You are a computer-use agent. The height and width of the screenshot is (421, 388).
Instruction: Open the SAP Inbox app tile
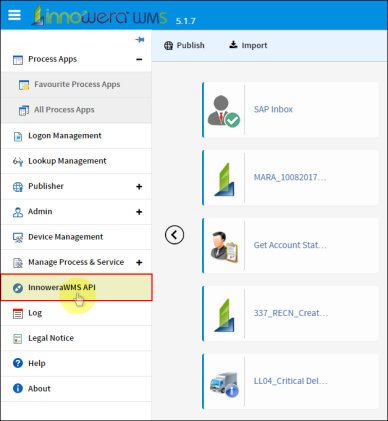290,110
